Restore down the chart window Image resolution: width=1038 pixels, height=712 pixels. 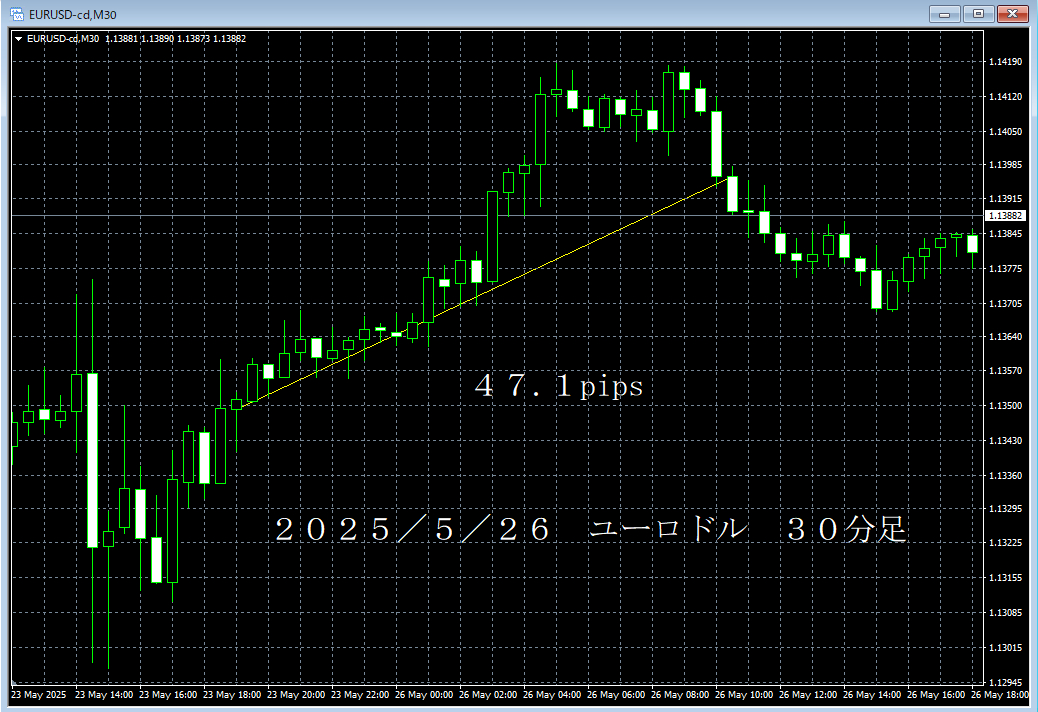978,13
